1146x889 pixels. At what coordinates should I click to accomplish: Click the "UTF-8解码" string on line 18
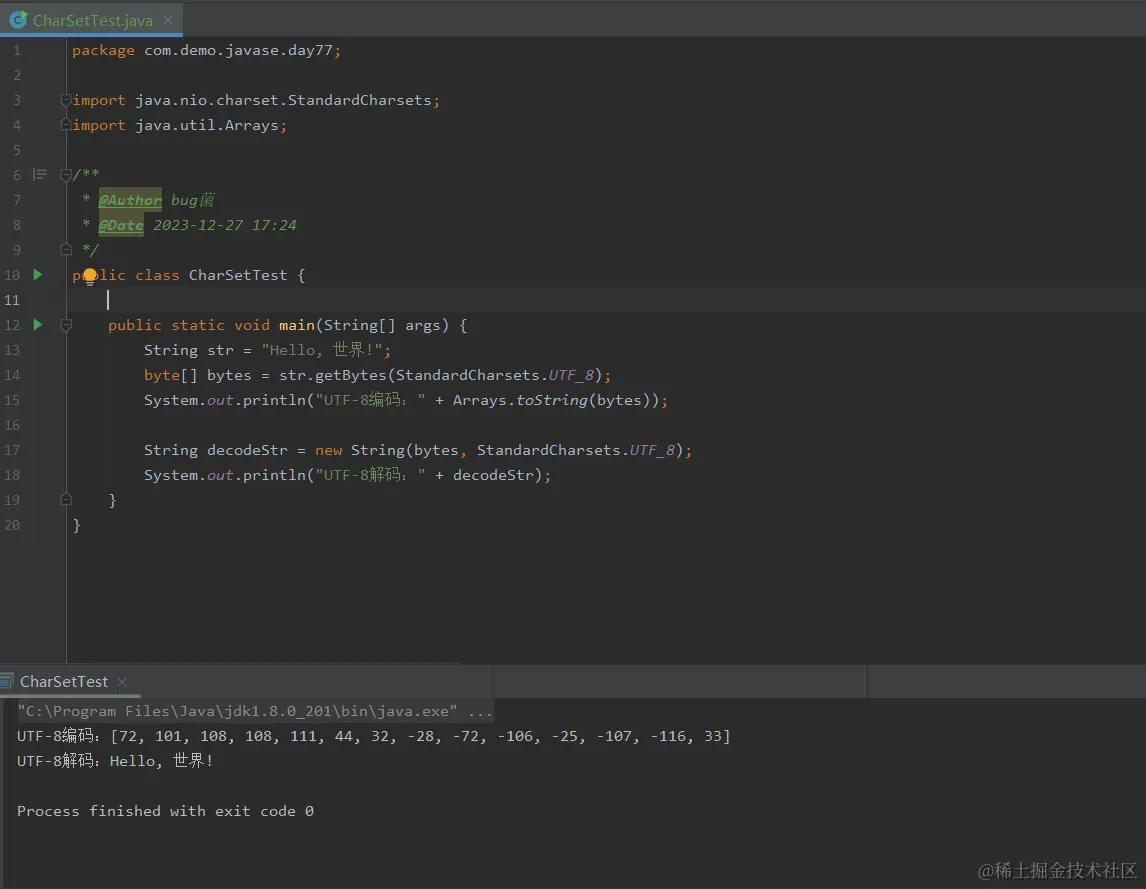point(370,475)
